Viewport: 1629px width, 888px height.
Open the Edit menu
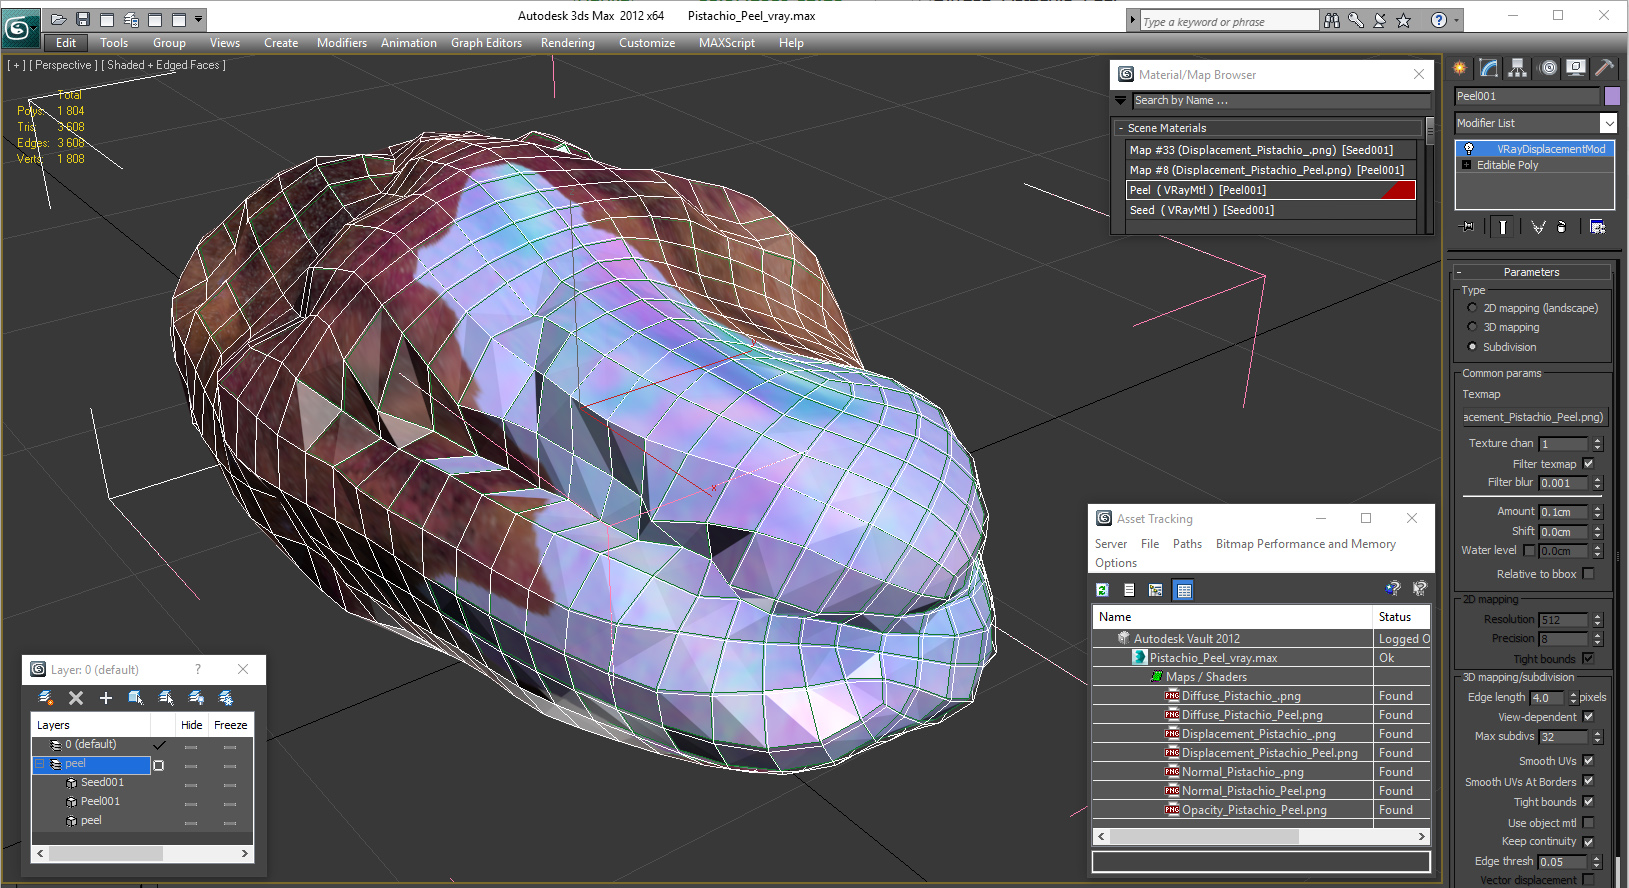(66, 43)
